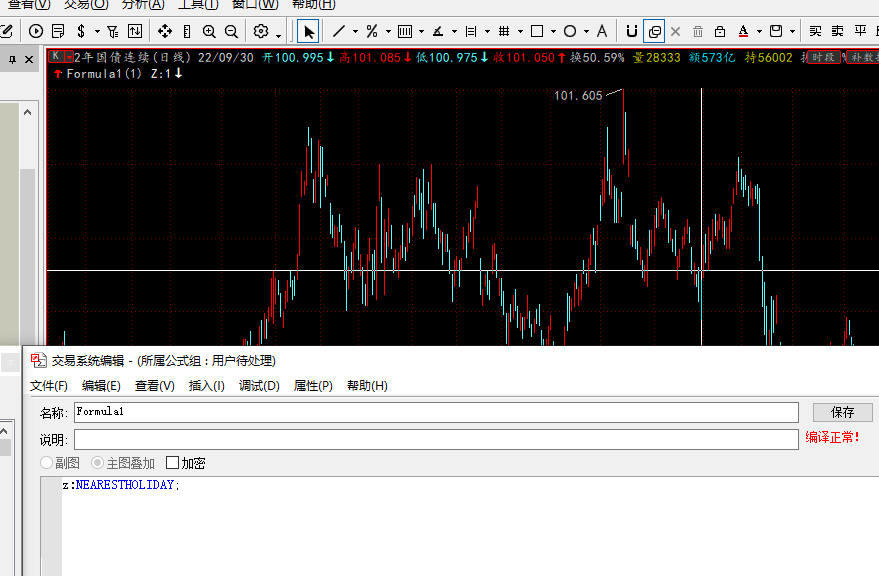
Task: Click the 编译正常! compile status text
Action: (x=832, y=437)
